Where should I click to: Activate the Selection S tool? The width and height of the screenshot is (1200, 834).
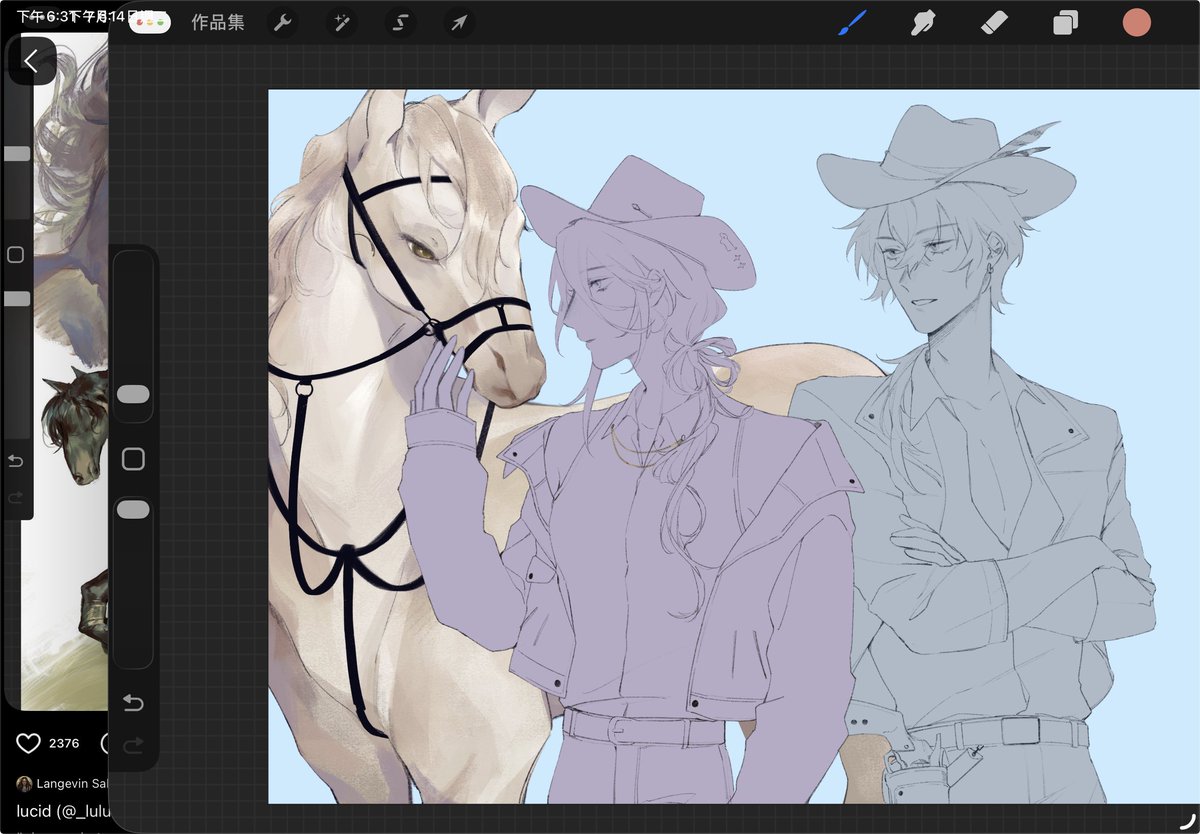pyautogui.click(x=401, y=23)
